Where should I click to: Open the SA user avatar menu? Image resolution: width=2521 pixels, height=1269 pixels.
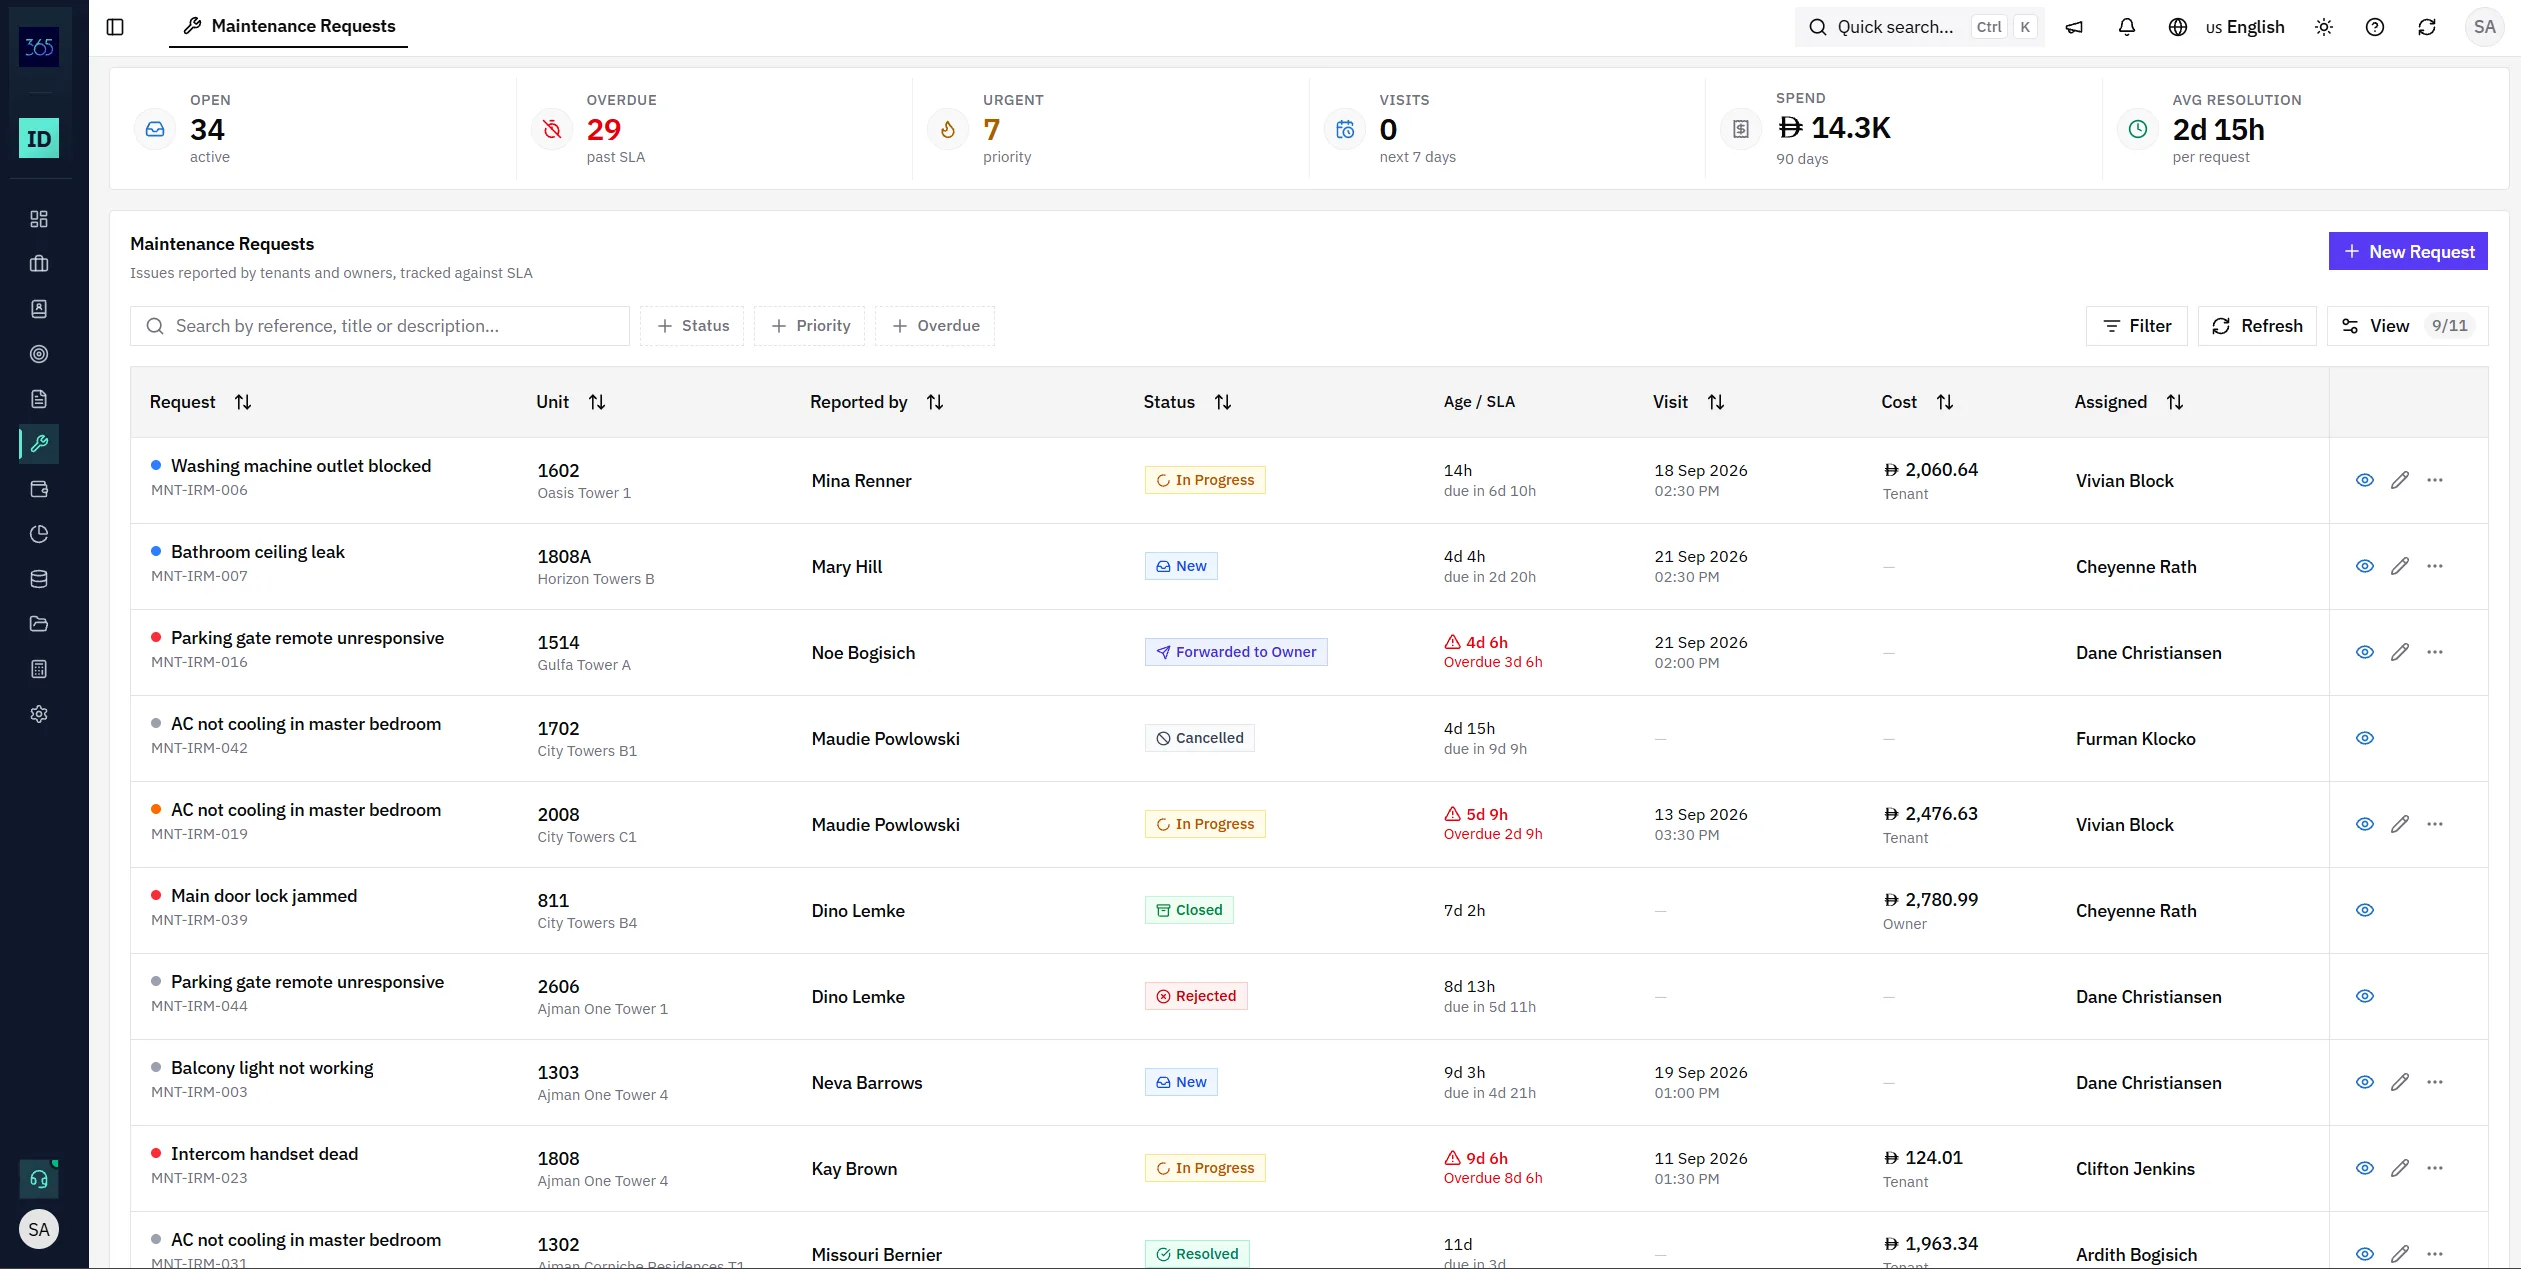[2485, 27]
